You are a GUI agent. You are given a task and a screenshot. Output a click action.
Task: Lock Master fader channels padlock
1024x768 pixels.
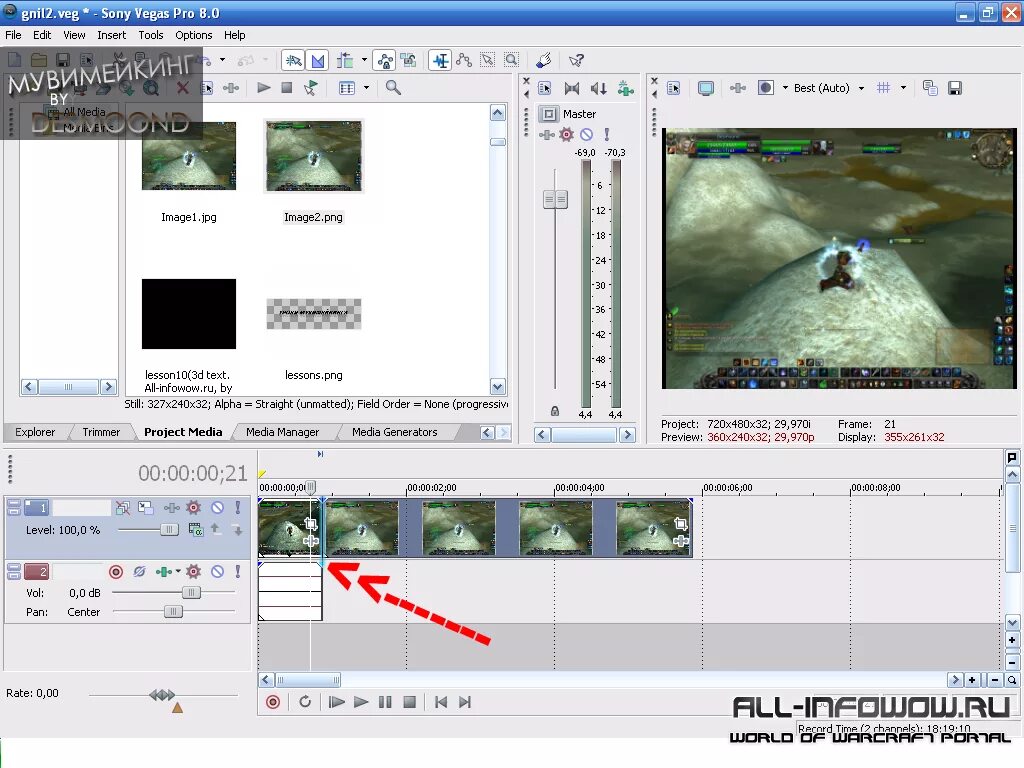[554, 411]
